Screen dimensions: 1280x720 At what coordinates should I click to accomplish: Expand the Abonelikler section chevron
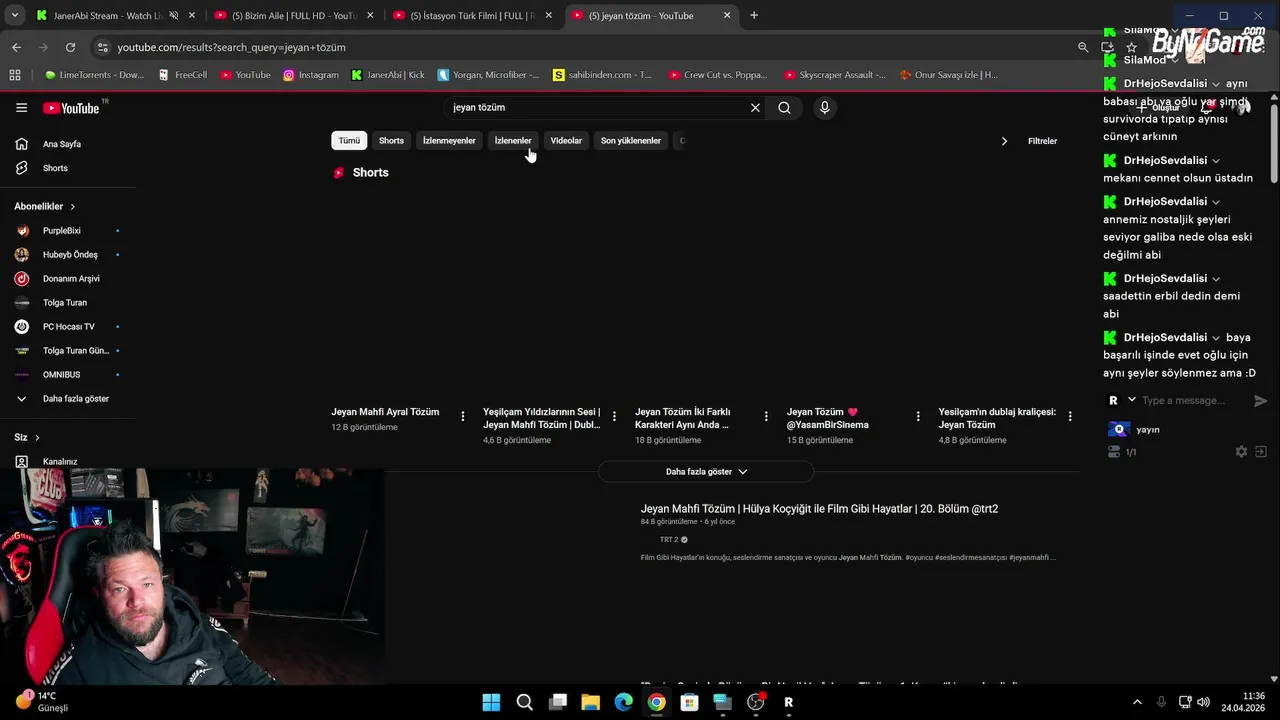coord(72,207)
